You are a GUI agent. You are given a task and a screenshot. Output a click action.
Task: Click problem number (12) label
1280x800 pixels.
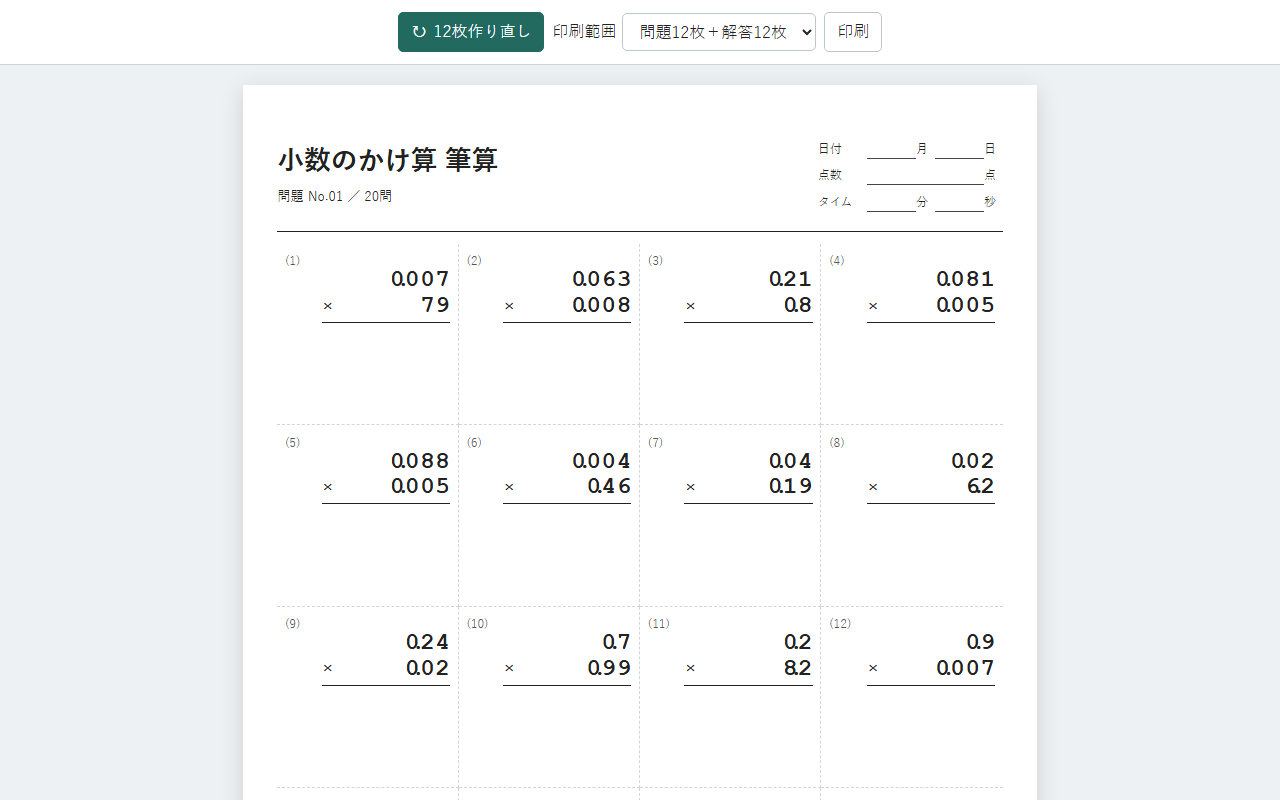[x=840, y=624]
